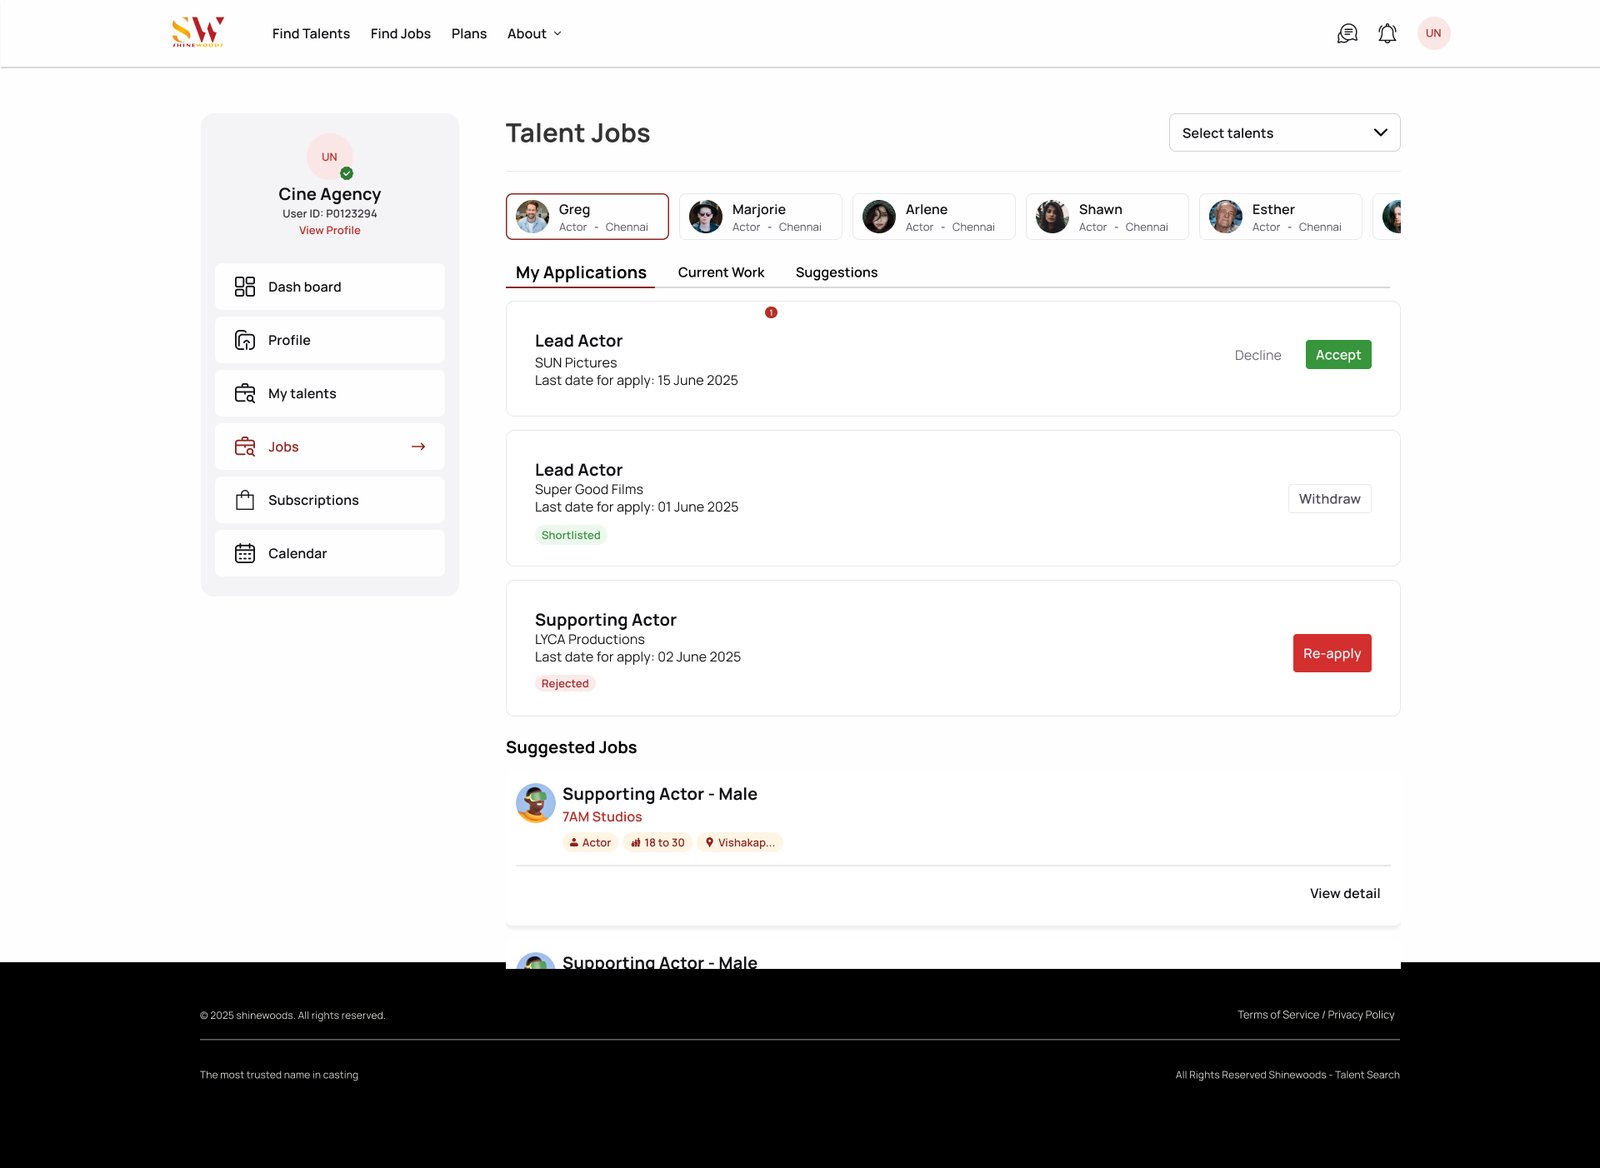Open Subscriptions from sidebar

pos(330,500)
